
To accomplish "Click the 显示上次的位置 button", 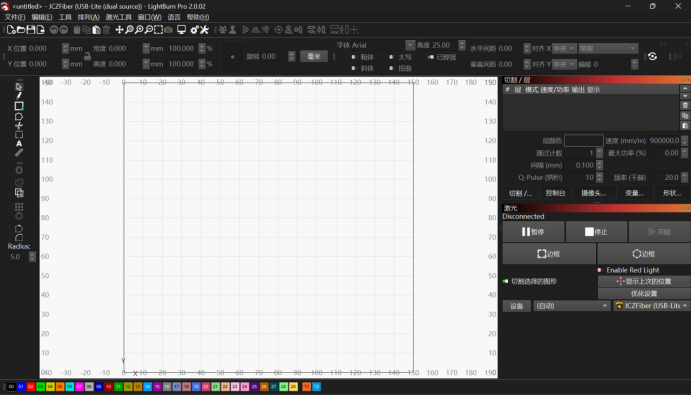I will (644, 281).
